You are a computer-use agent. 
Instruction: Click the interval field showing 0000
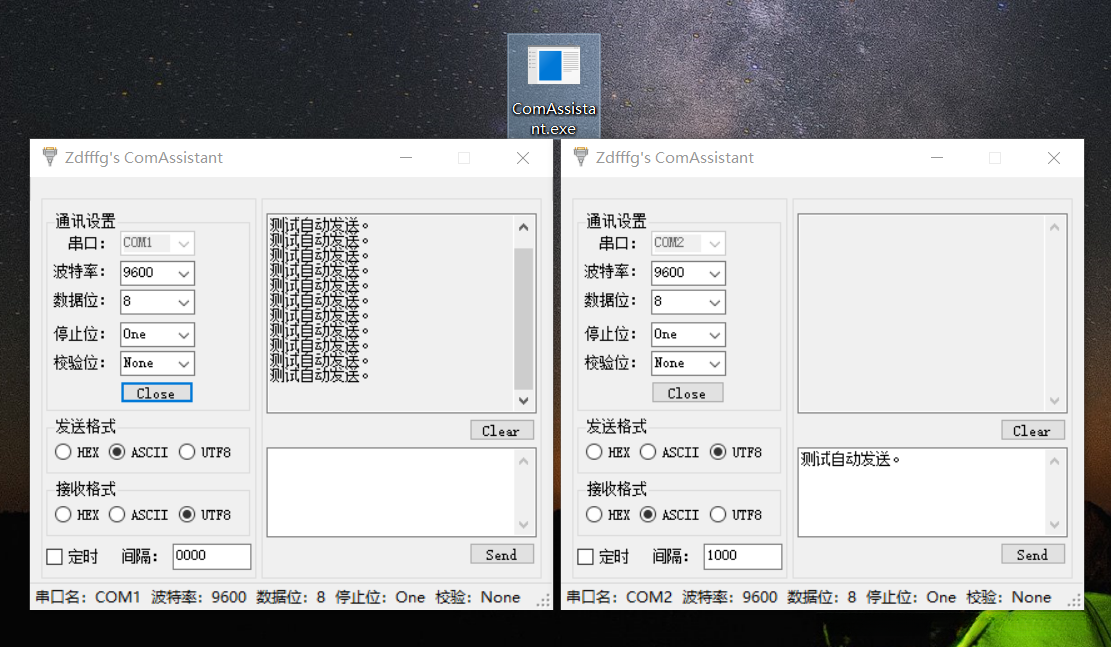tap(212, 556)
